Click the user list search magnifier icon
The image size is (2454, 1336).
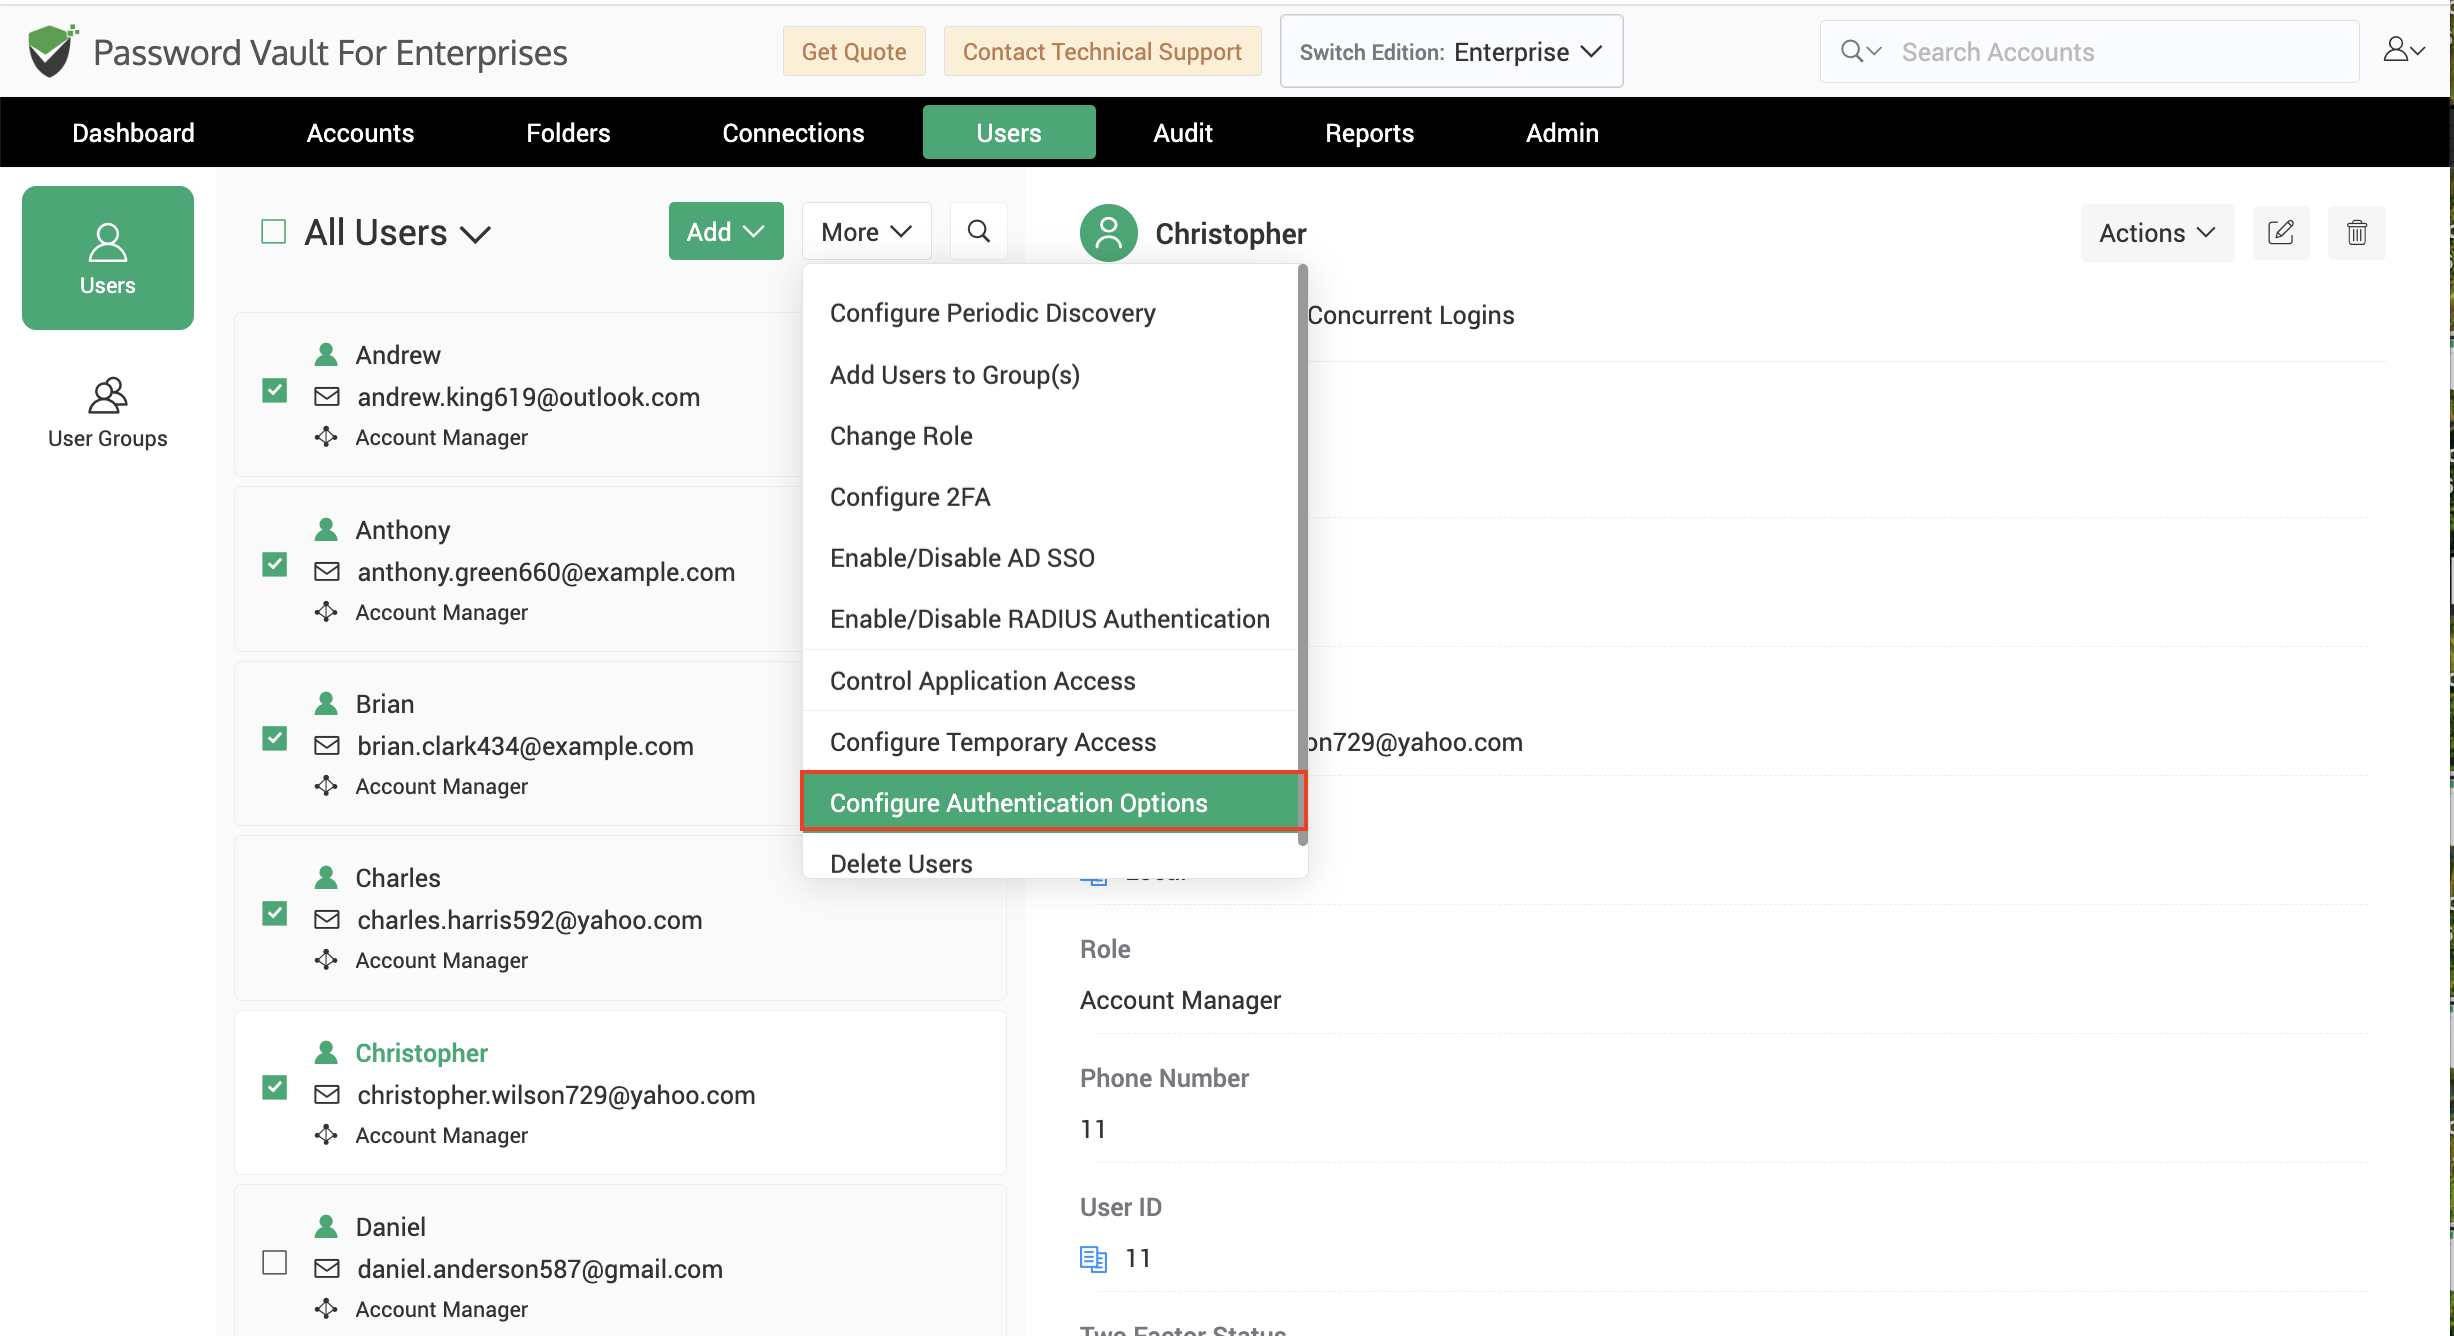tap(979, 232)
